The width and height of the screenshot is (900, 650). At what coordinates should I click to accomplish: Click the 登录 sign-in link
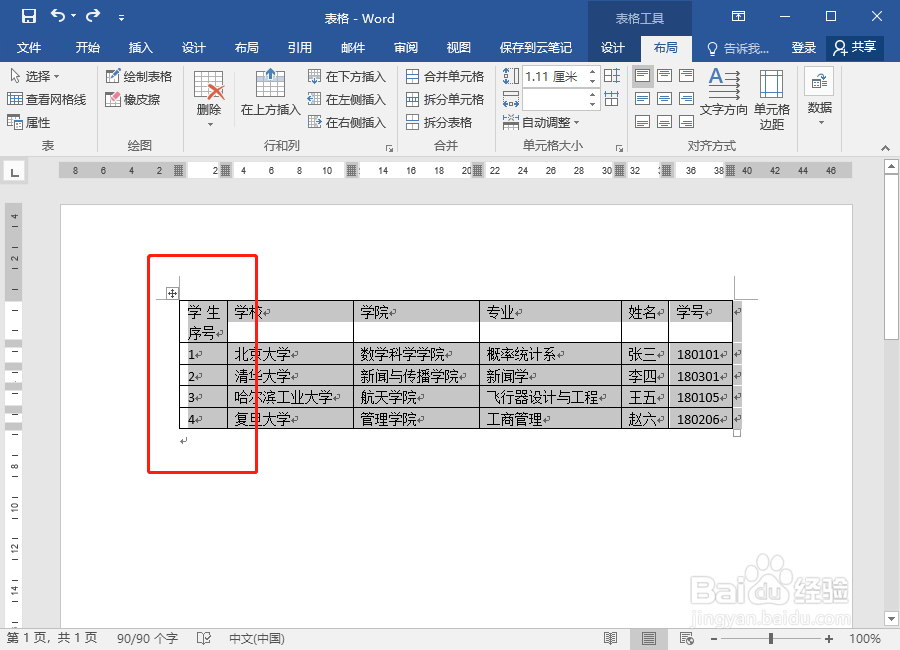(x=803, y=48)
